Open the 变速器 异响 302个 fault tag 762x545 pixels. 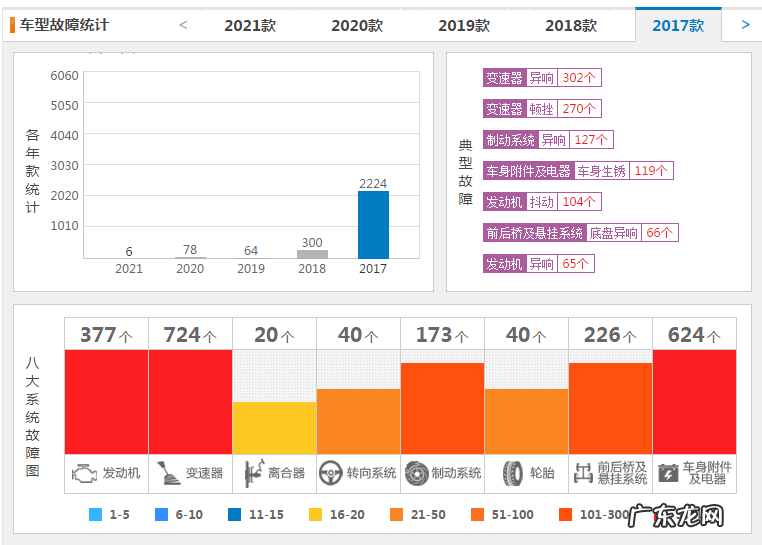click(x=542, y=78)
